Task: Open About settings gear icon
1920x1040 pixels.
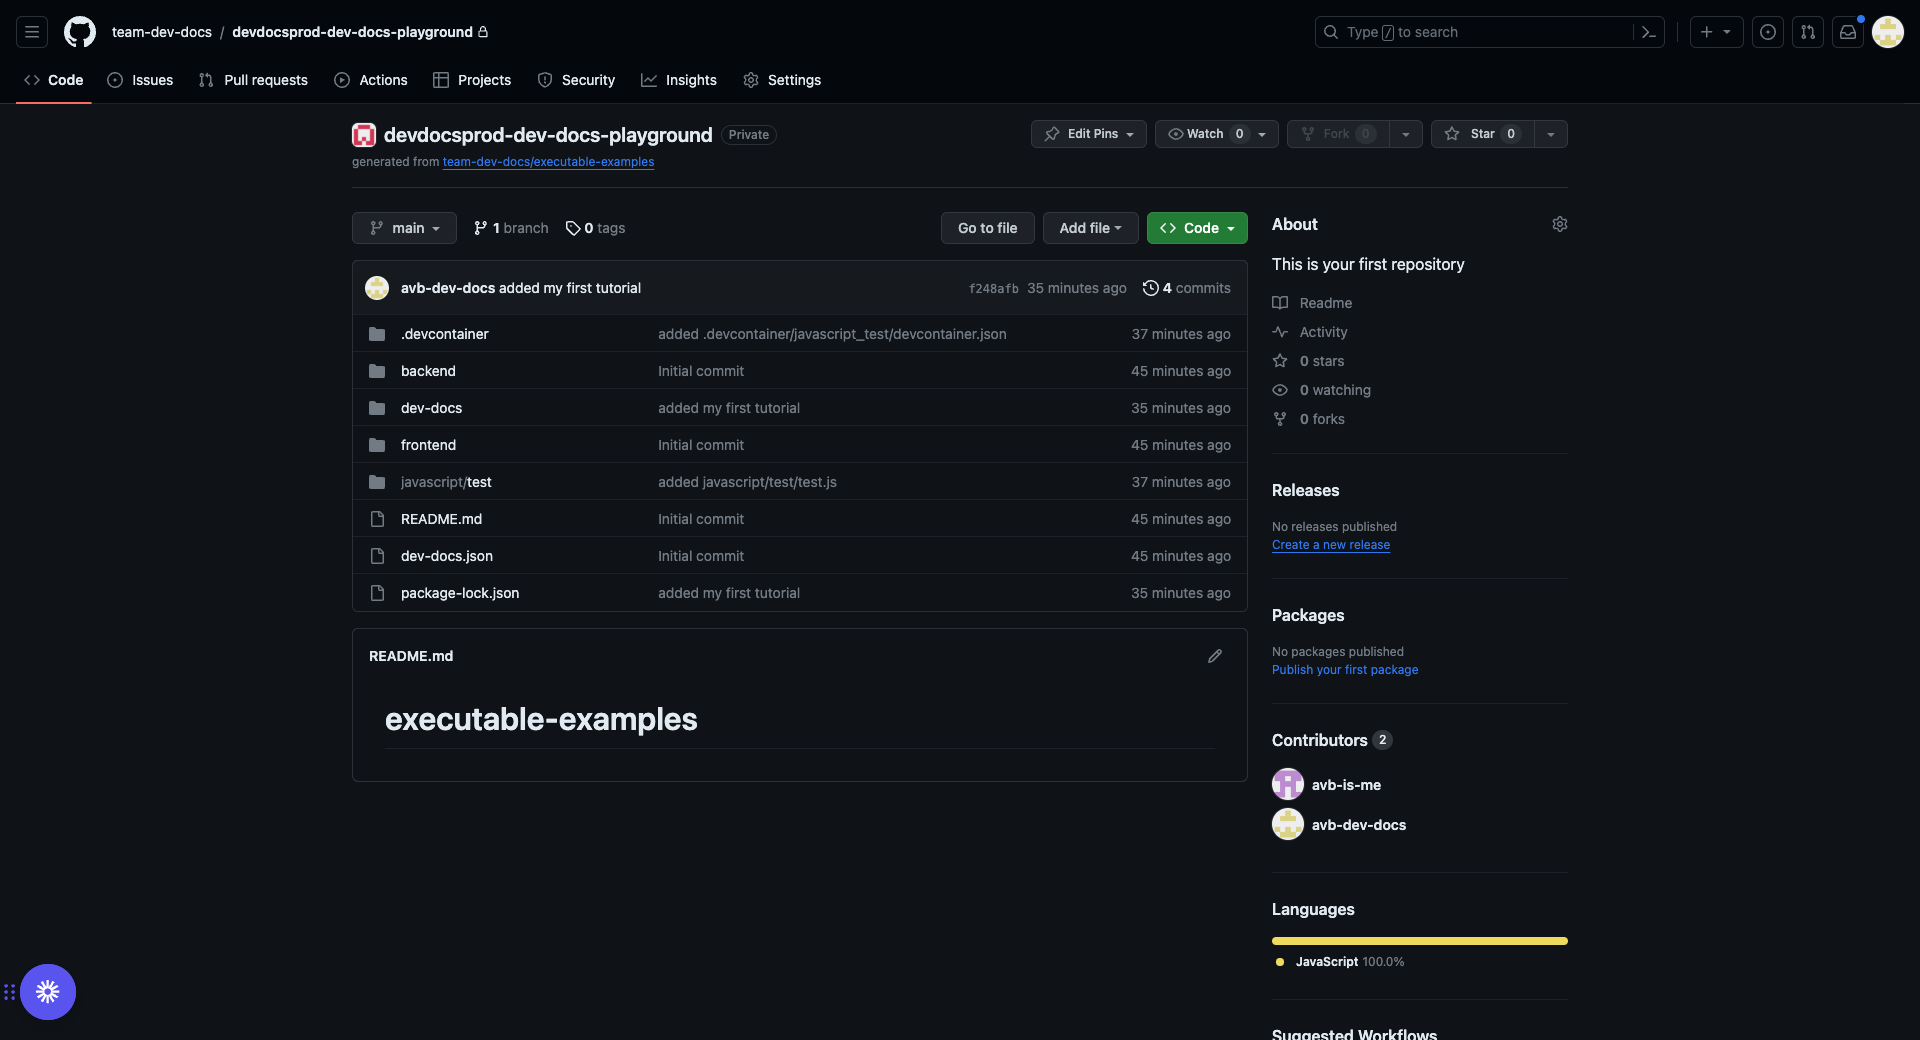Action: coord(1559,224)
